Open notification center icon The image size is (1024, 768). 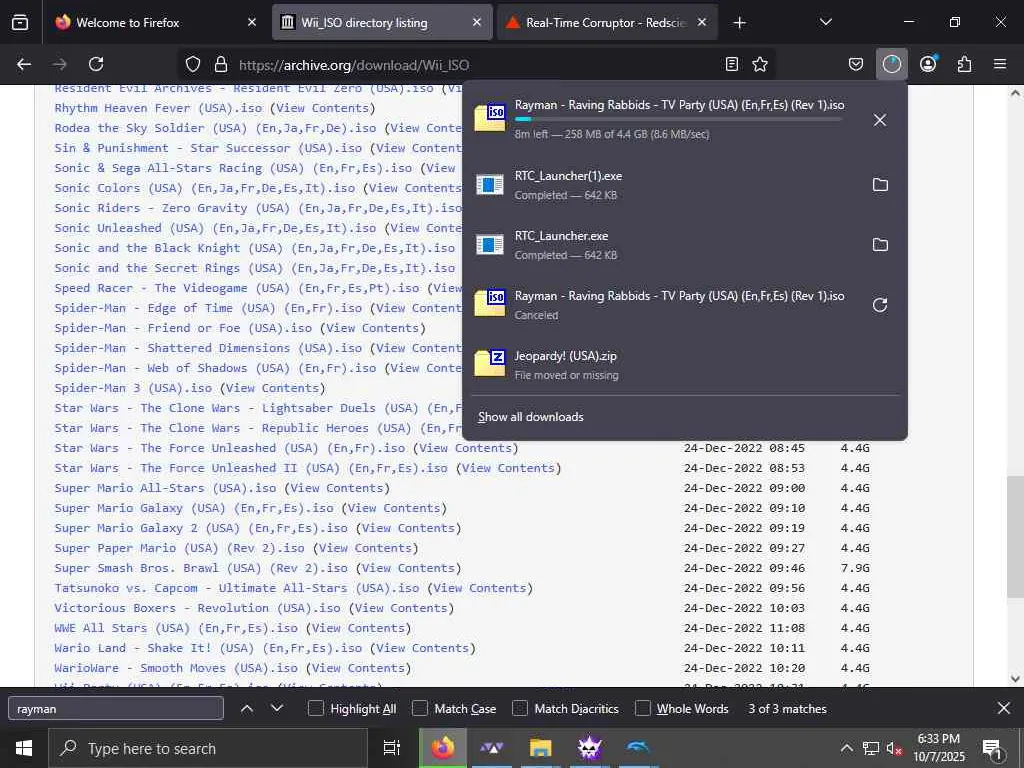coord(992,749)
